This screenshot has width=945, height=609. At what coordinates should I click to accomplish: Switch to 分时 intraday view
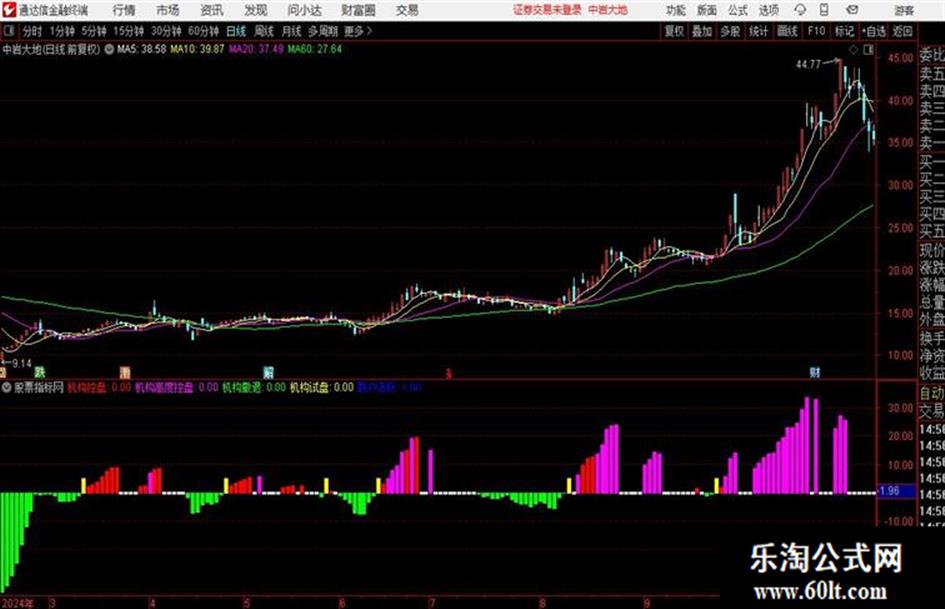coord(32,31)
